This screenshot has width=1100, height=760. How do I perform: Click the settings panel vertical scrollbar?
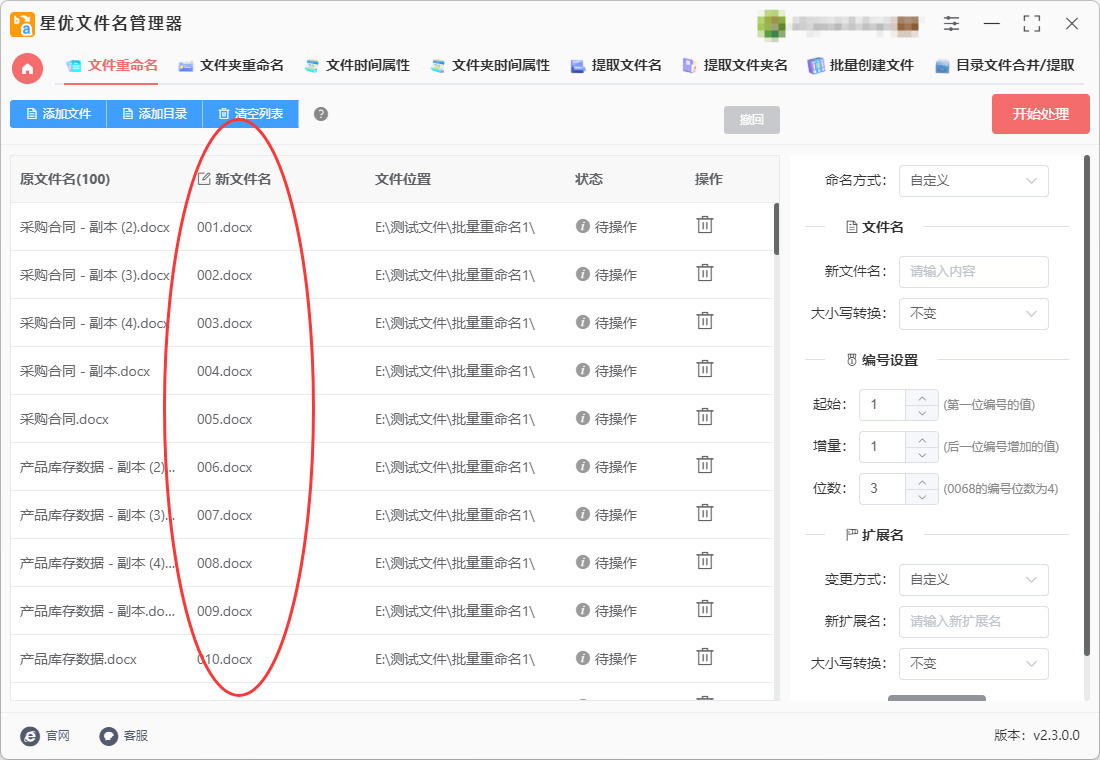1087,406
